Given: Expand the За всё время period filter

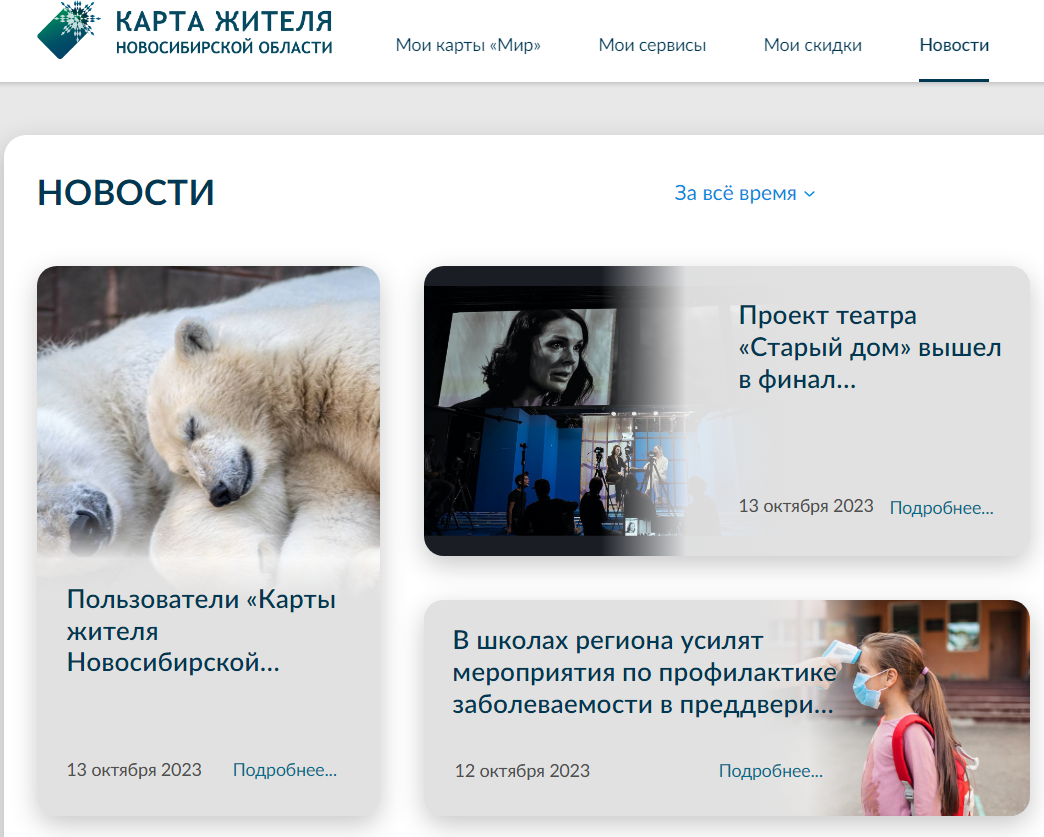Looking at the screenshot, I should point(744,193).
